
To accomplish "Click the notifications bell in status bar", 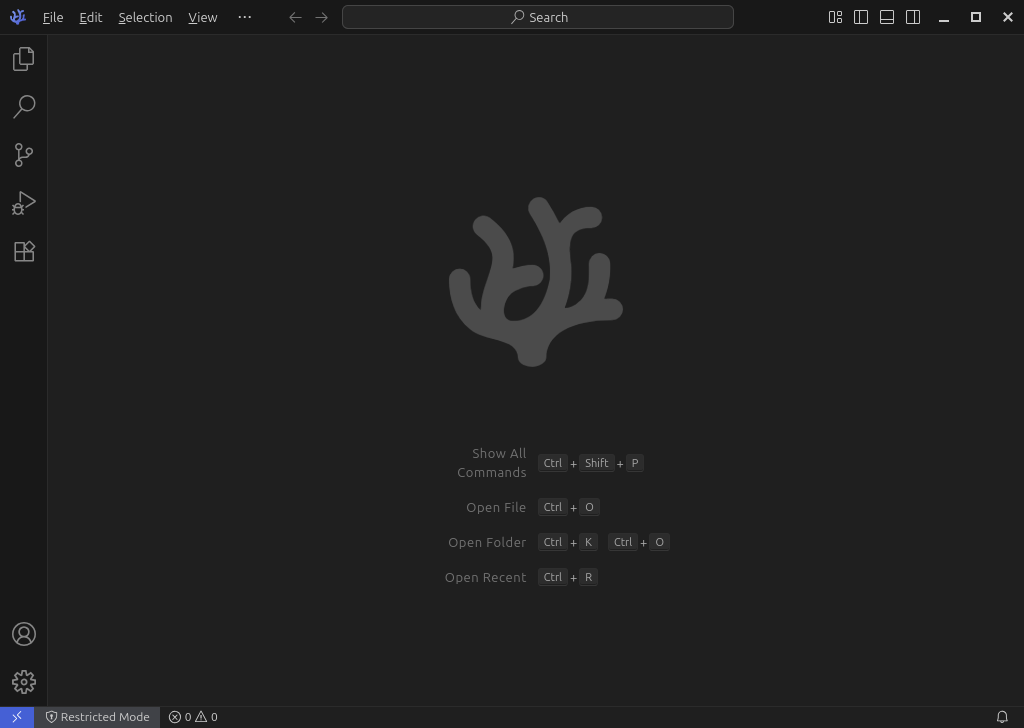I will [x=1002, y=717].
